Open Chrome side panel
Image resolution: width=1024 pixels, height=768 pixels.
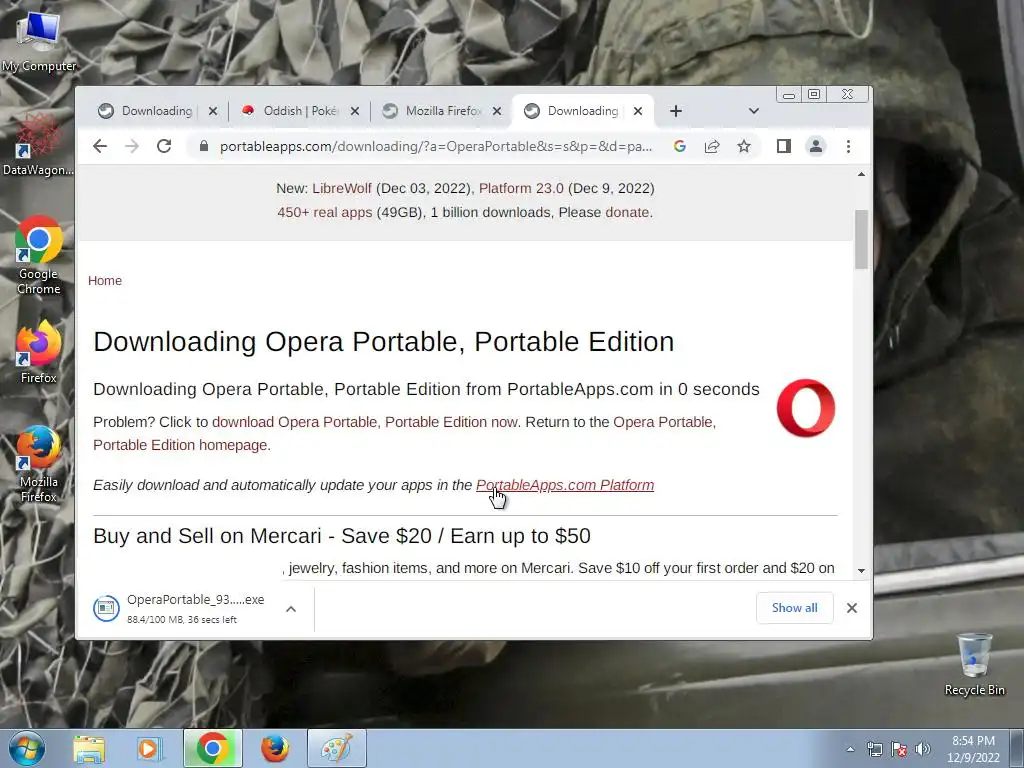[x=784, y=146]
